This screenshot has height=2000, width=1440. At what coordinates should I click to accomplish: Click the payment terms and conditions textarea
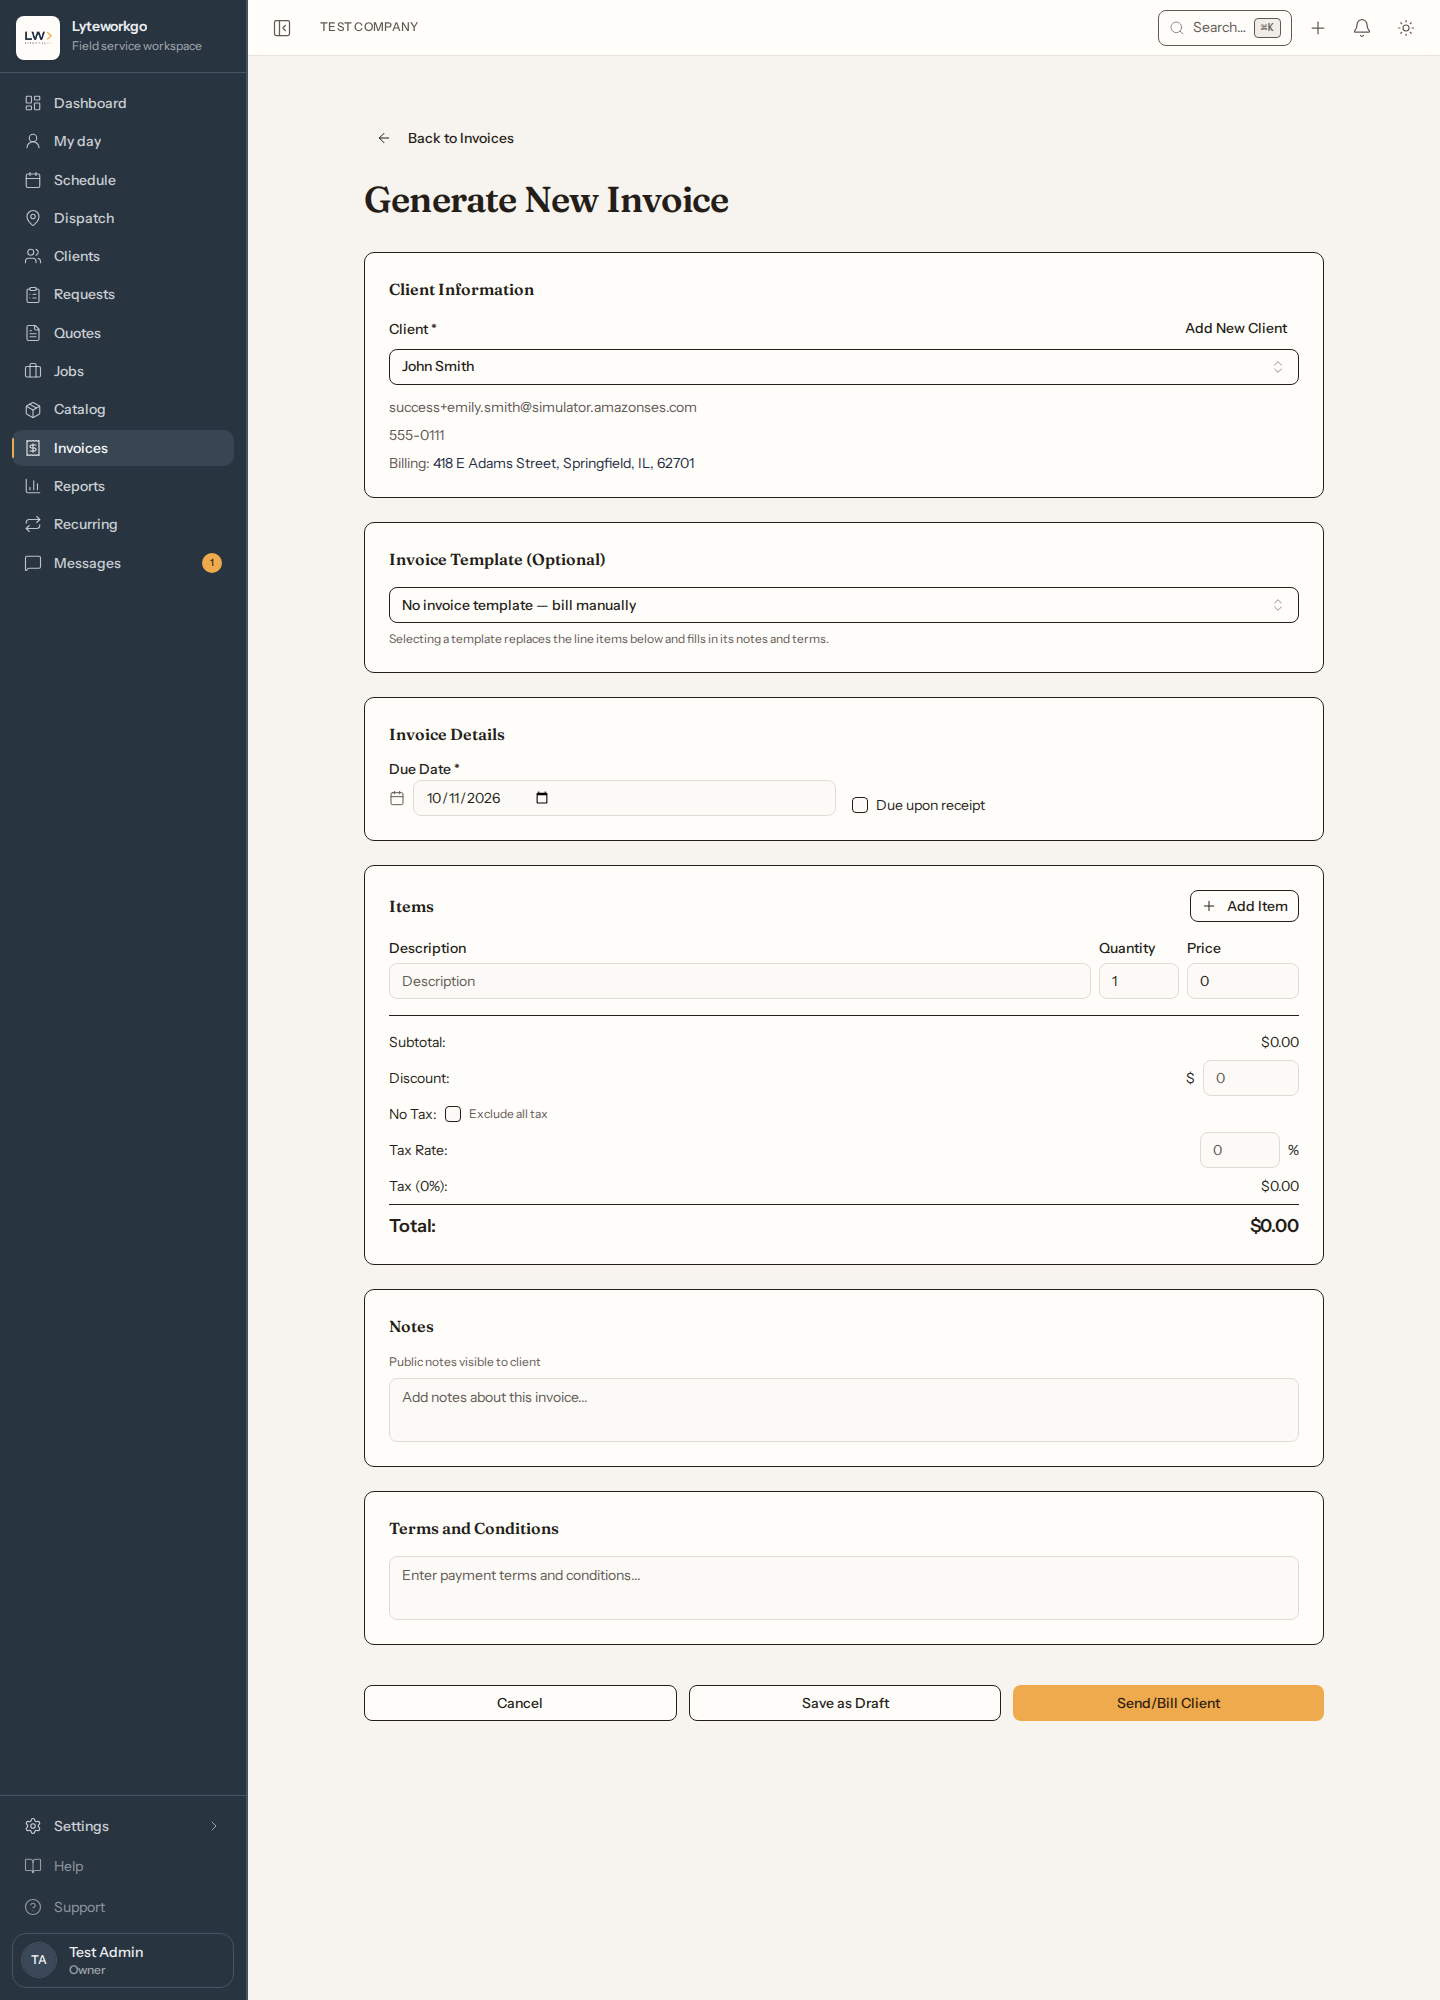click(843, 1588)
